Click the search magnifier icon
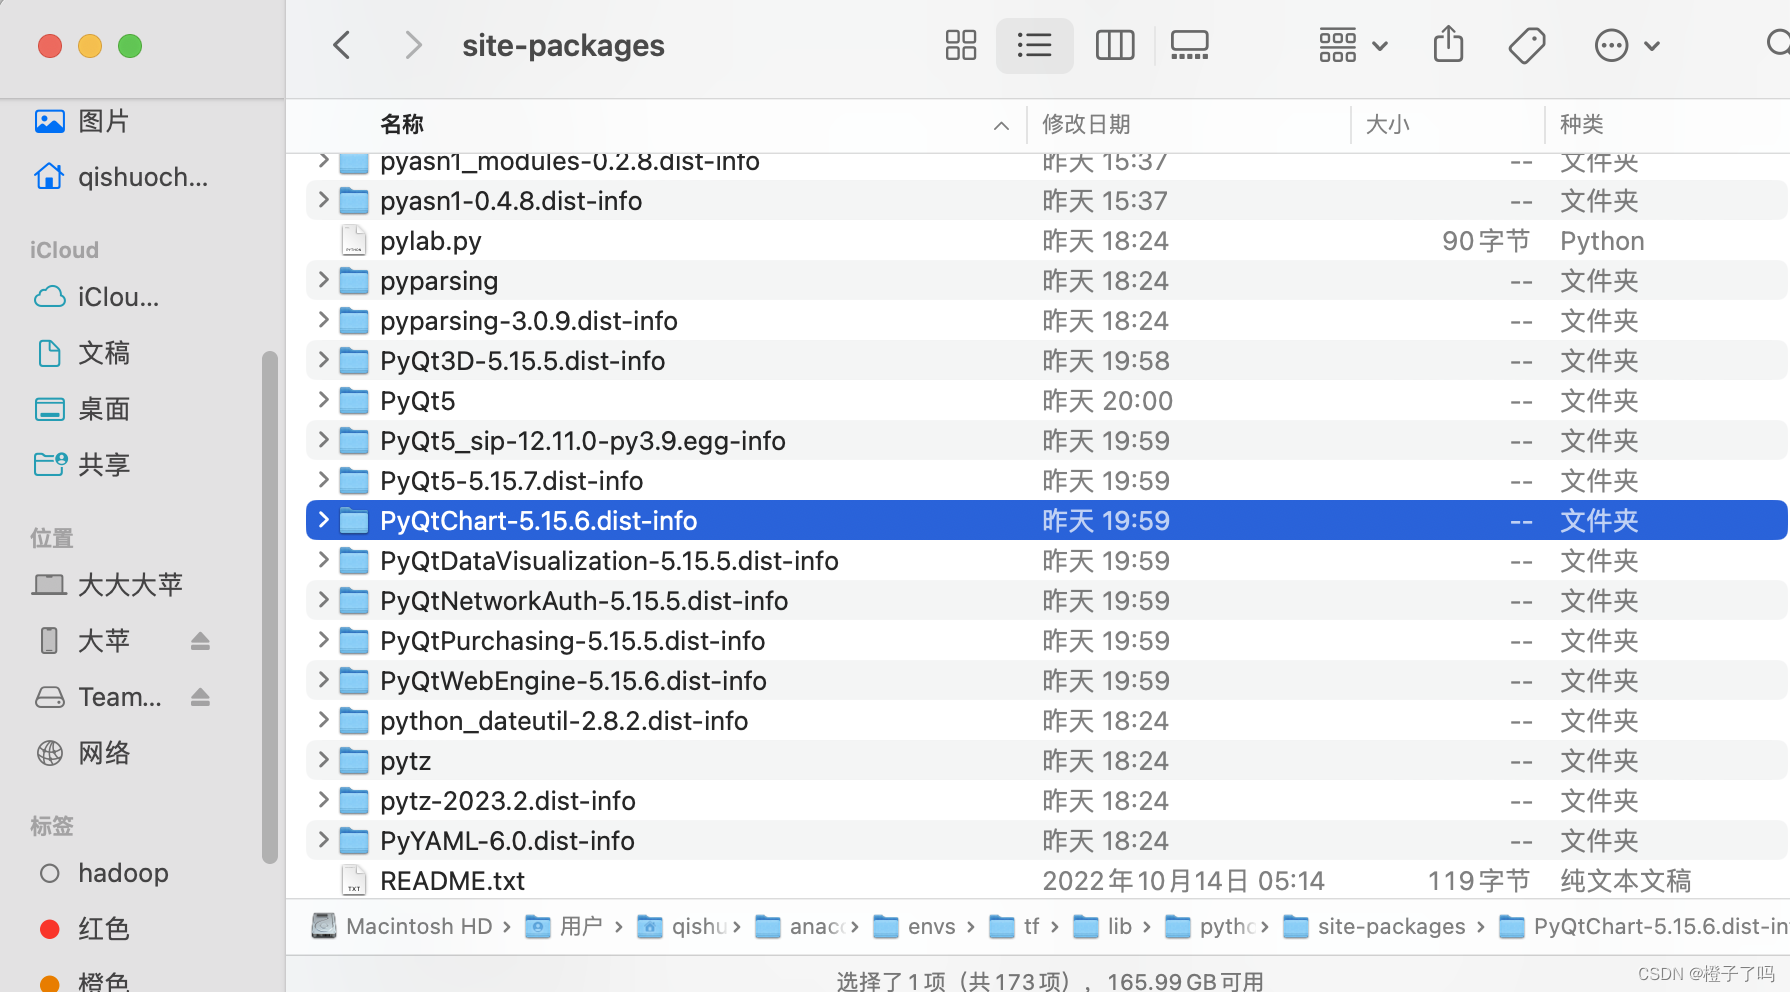 point(1777,44)
